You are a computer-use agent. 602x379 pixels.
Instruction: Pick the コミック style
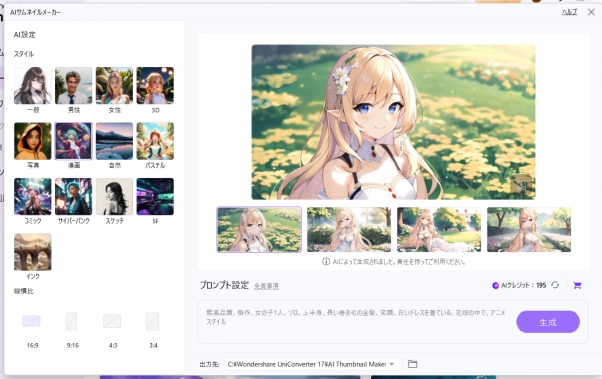point(33,196)
